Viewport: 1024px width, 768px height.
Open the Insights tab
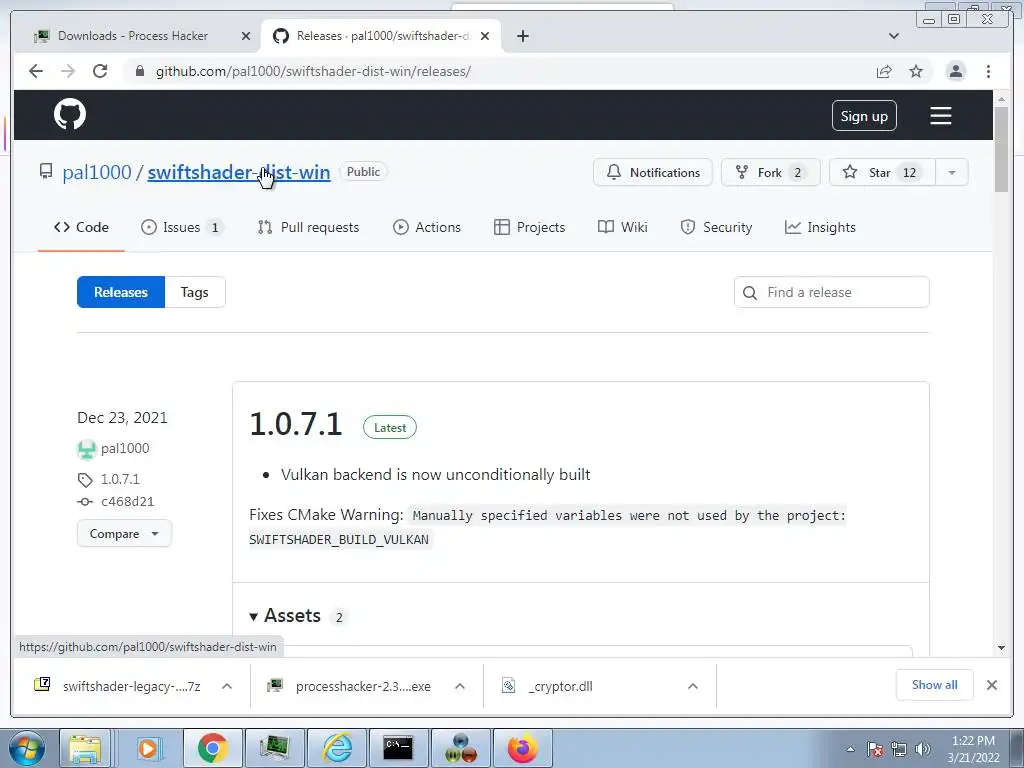pos(820,227)
